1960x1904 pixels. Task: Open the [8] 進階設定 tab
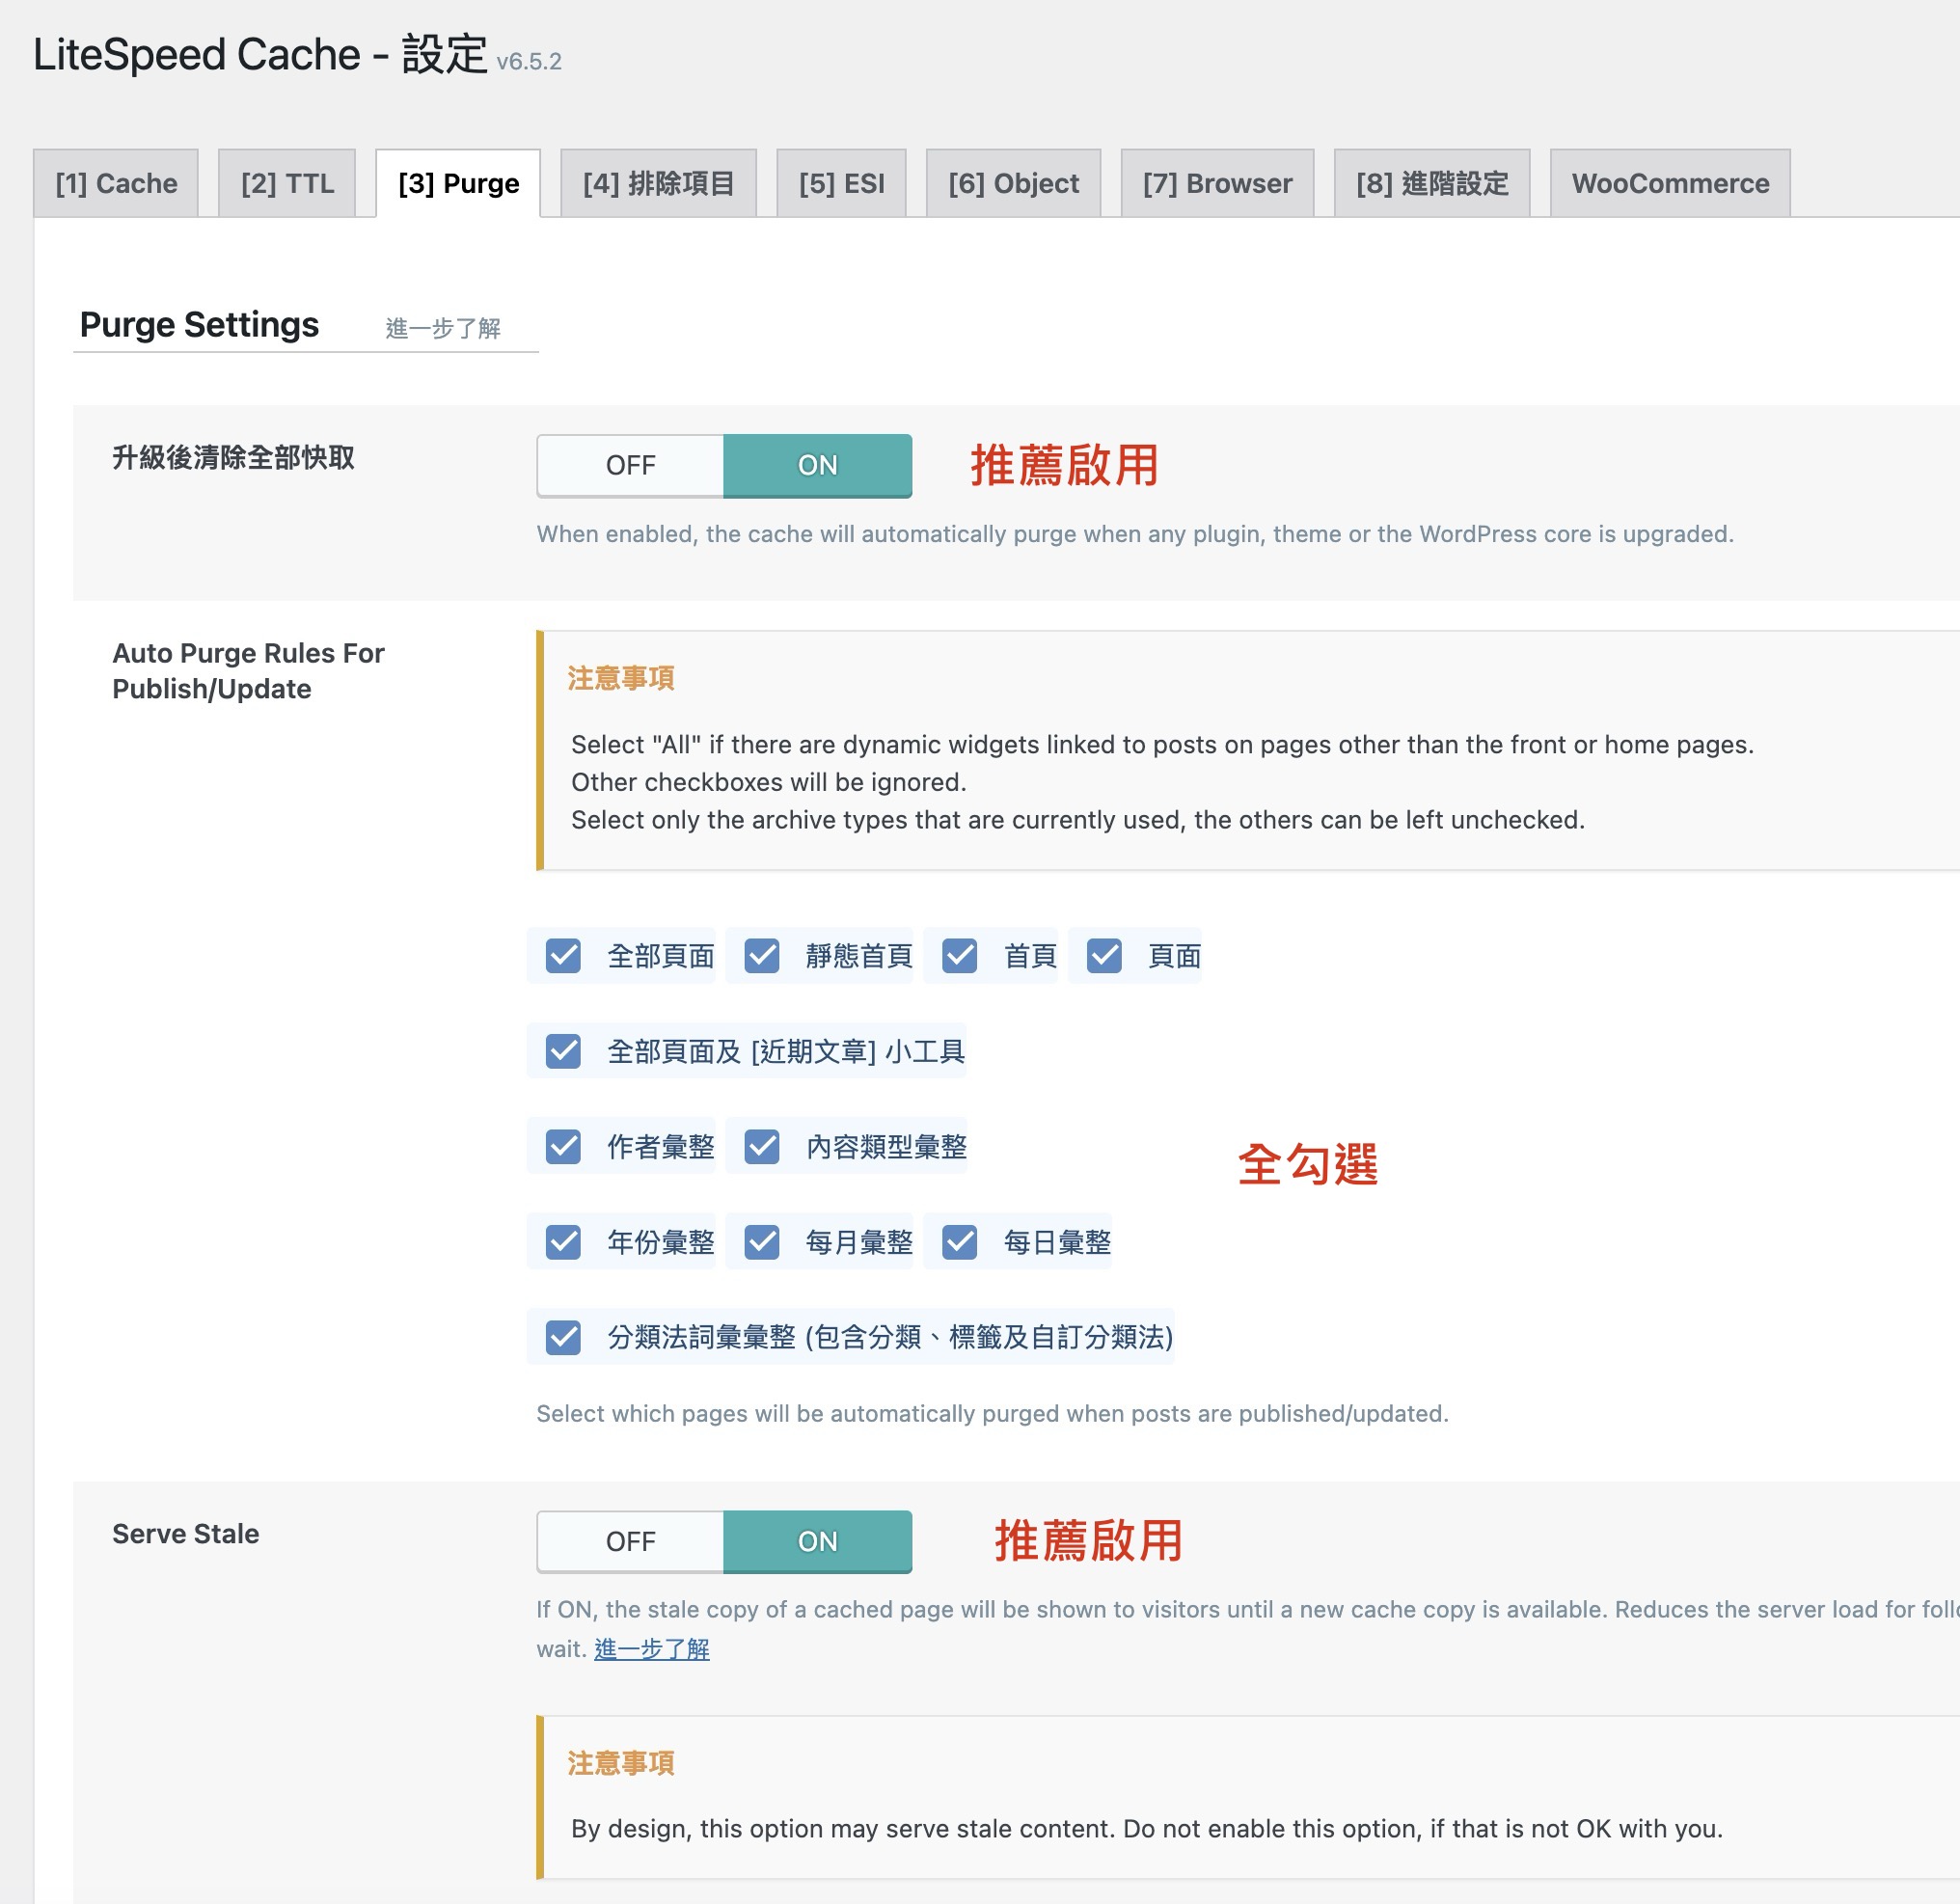coord(1432,183)
